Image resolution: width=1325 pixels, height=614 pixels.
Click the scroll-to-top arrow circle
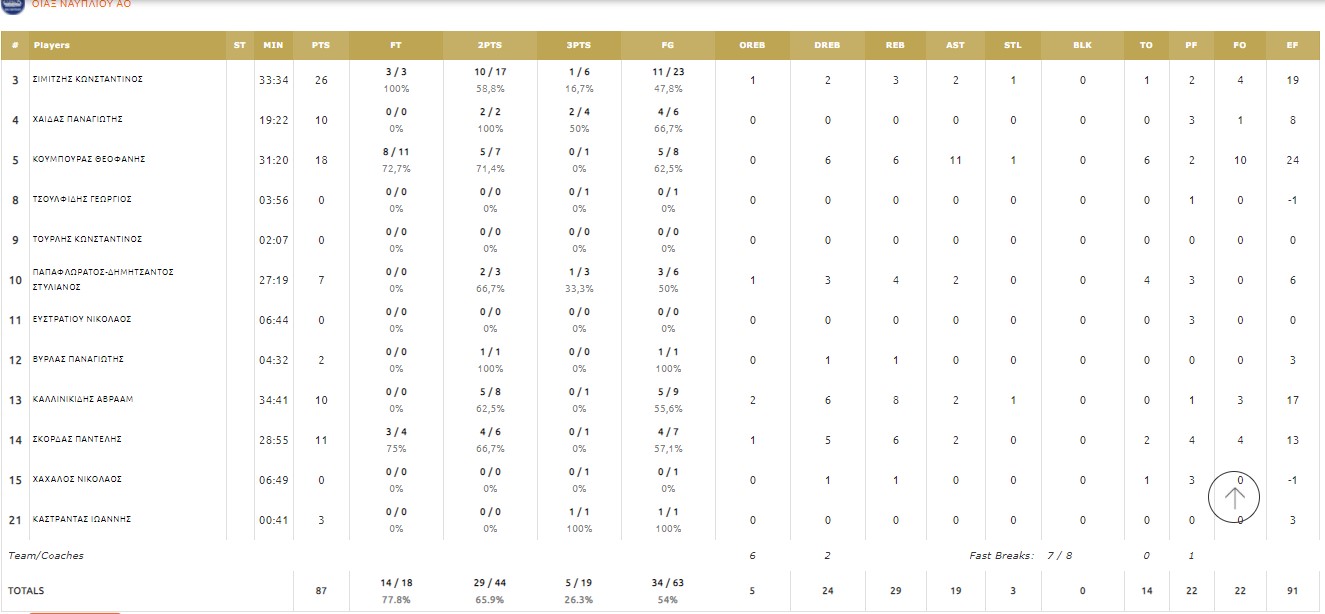1234,497
